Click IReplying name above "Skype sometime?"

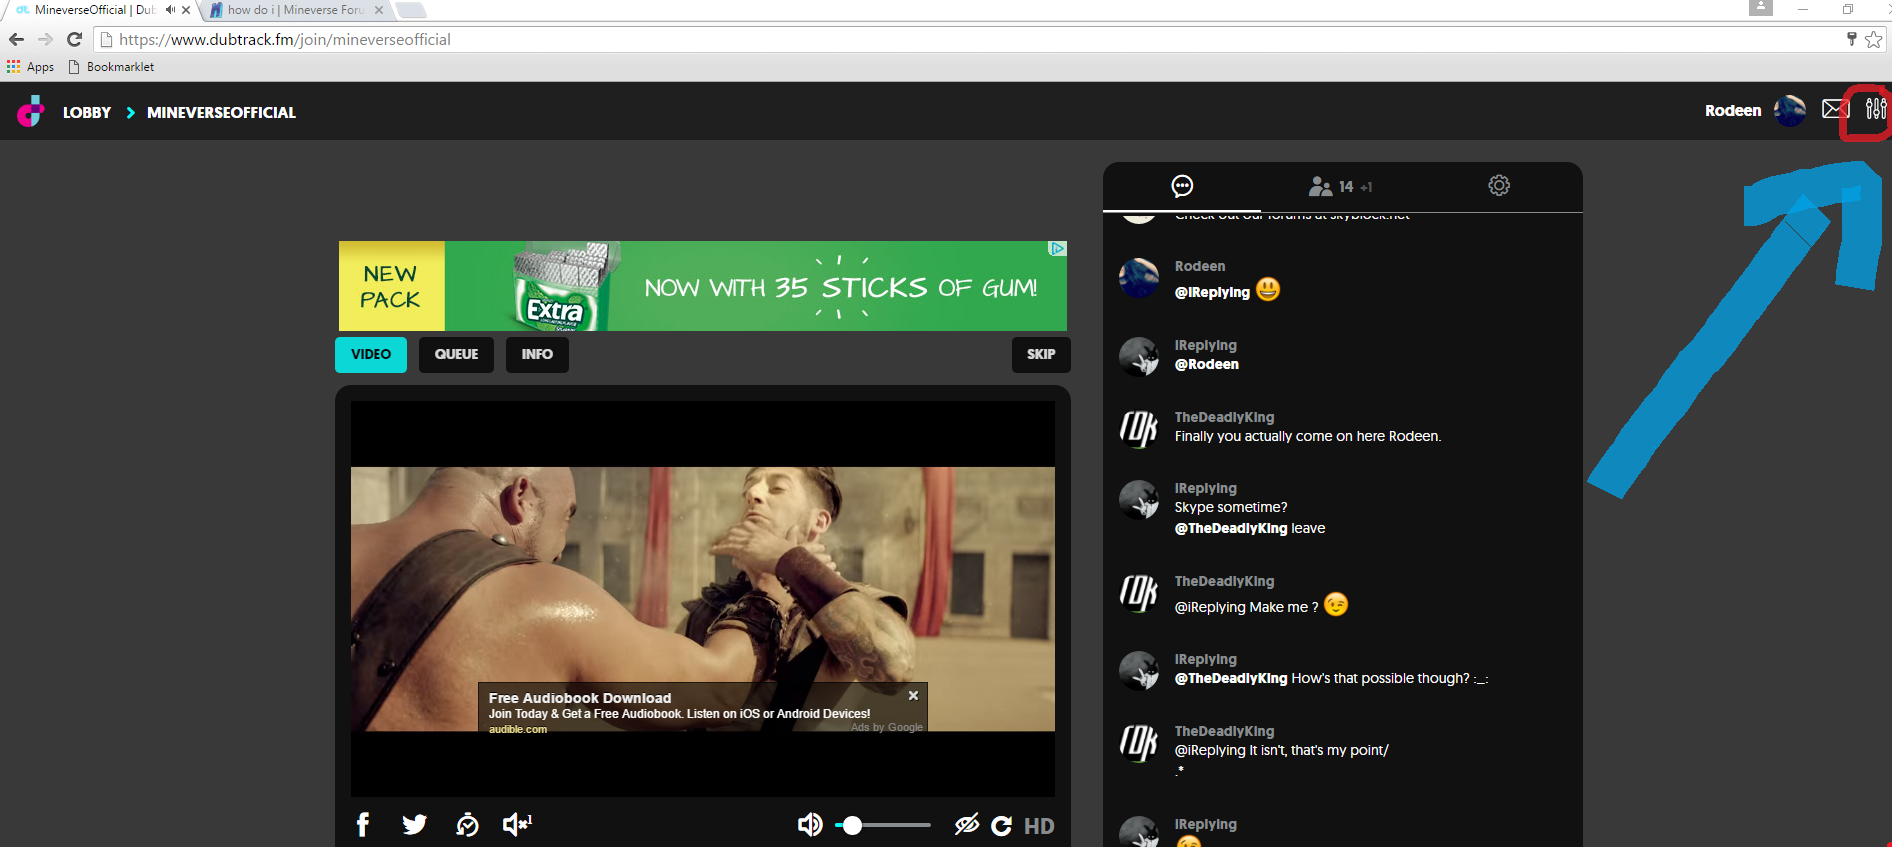[x=1205, y=488]
